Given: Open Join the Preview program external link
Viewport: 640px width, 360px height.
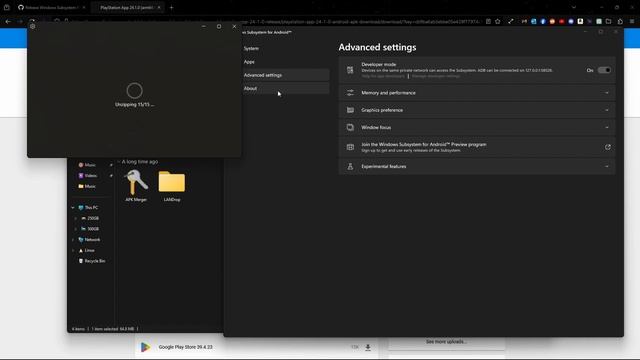Looking at the screenshot, I should (x=607, y=147).
